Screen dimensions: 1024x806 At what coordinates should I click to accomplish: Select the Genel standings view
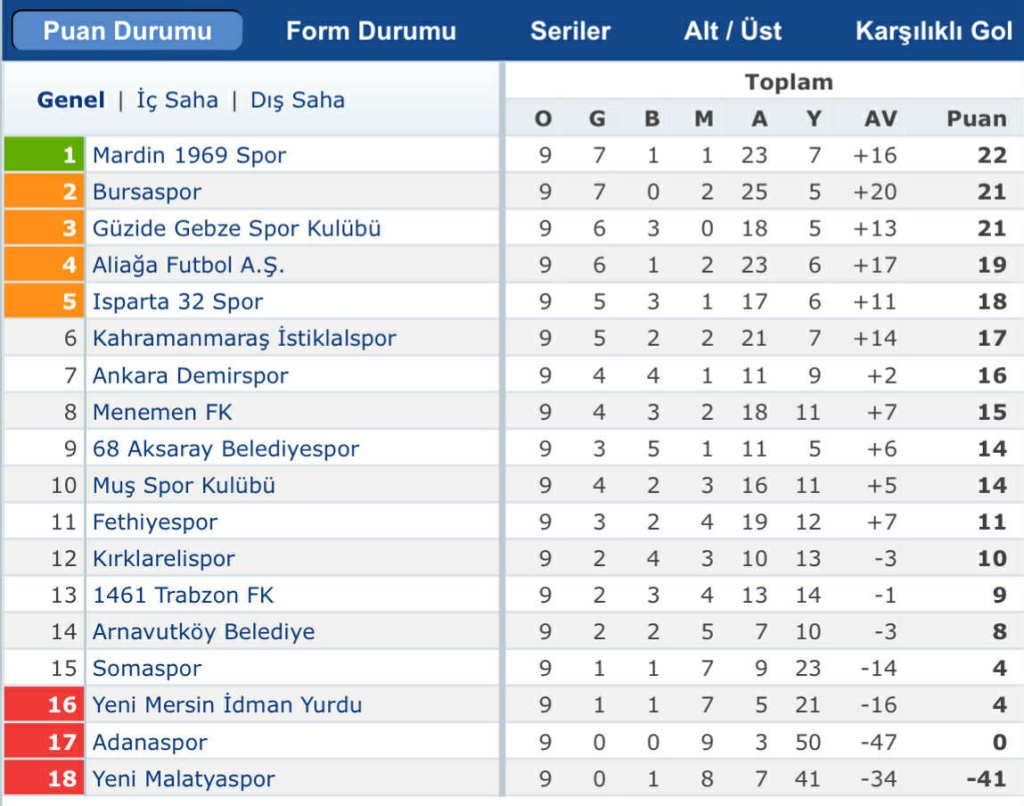pyautogui.click(x=70, y=100)
